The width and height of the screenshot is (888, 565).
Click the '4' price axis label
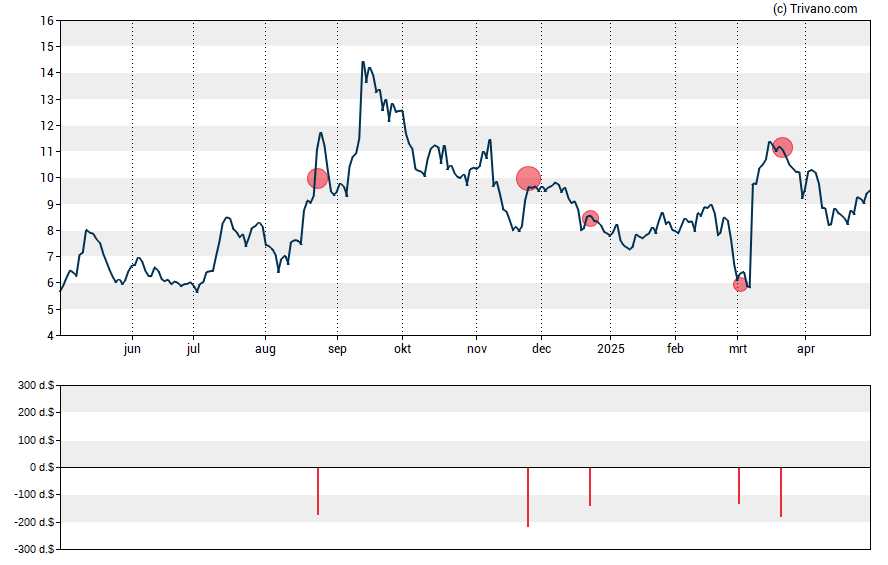coord(50,336)
